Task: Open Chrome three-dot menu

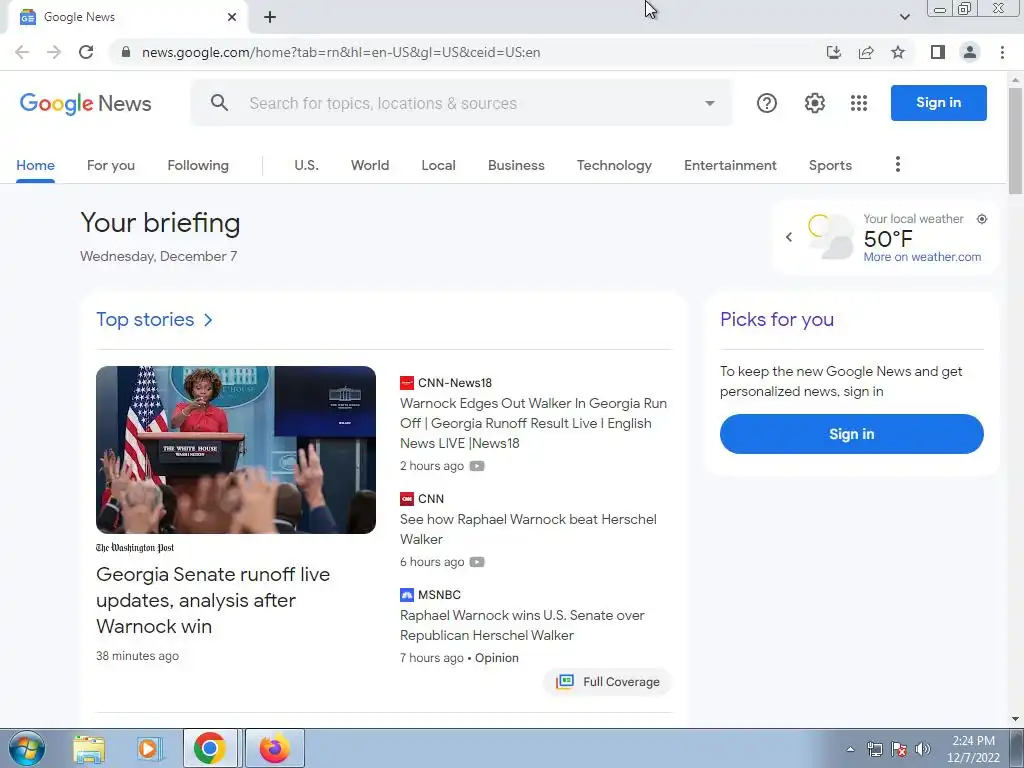Action: [x=1002, y=52]
